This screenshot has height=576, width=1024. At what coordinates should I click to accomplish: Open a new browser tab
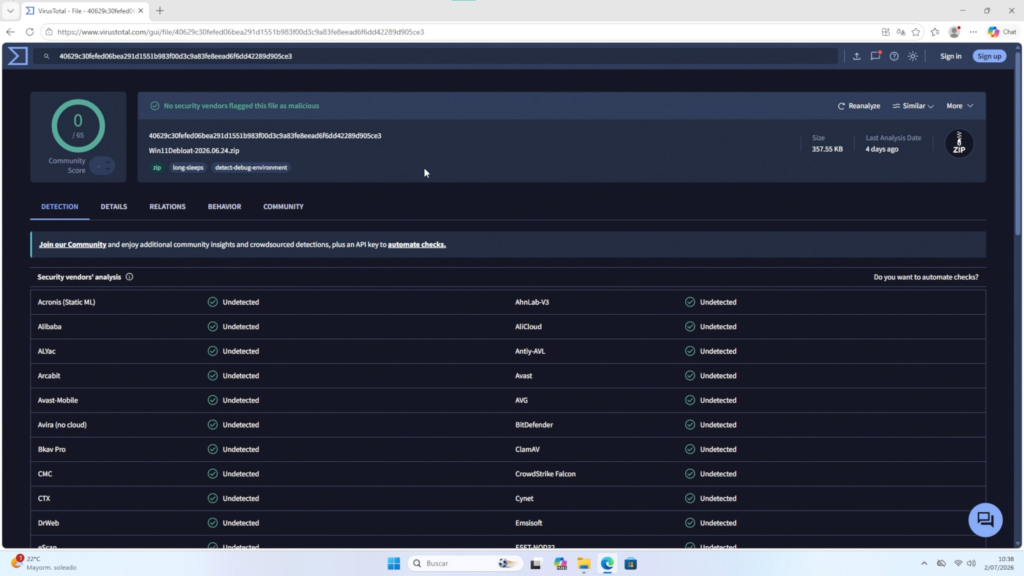[x=160, y=10]
